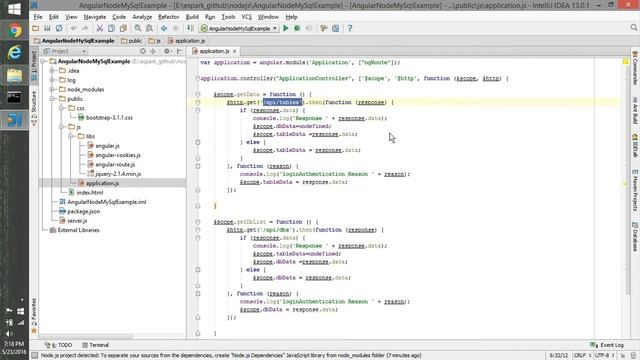Click scroll from source icon in Project panel
The width and height of the screenshot is (640, 360).
coord(142,51)
